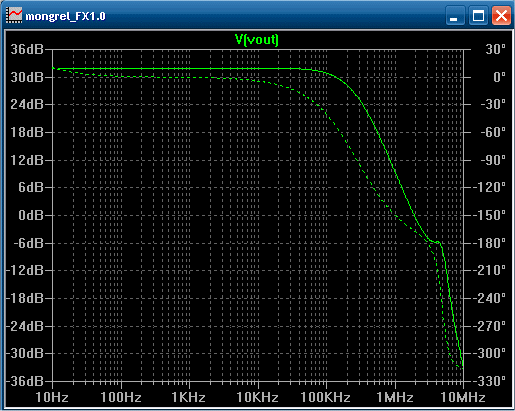Click the 0dB label on magnitude axis
This screenshot has width=515, height=411.
pos(31,215)
